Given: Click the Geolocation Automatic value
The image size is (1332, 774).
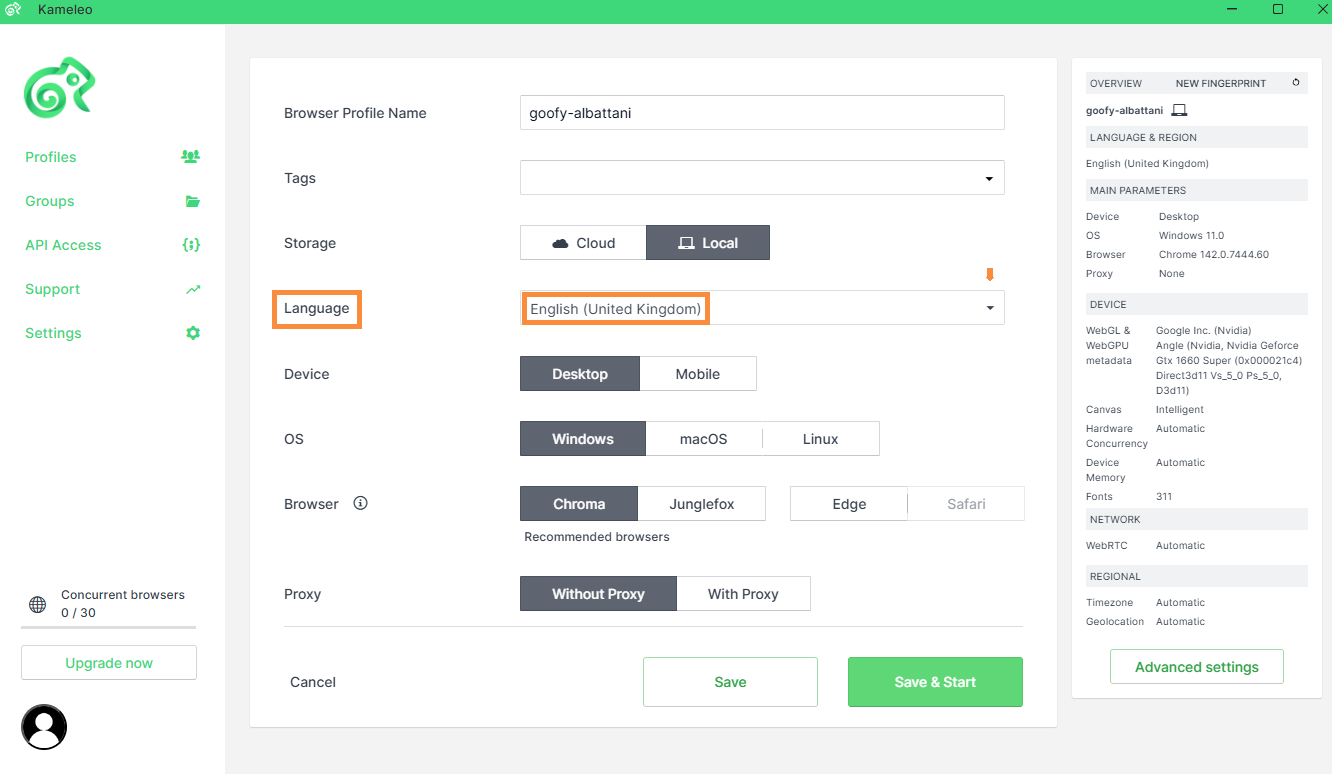Looking at the screenshot, I should (1181, 622).
